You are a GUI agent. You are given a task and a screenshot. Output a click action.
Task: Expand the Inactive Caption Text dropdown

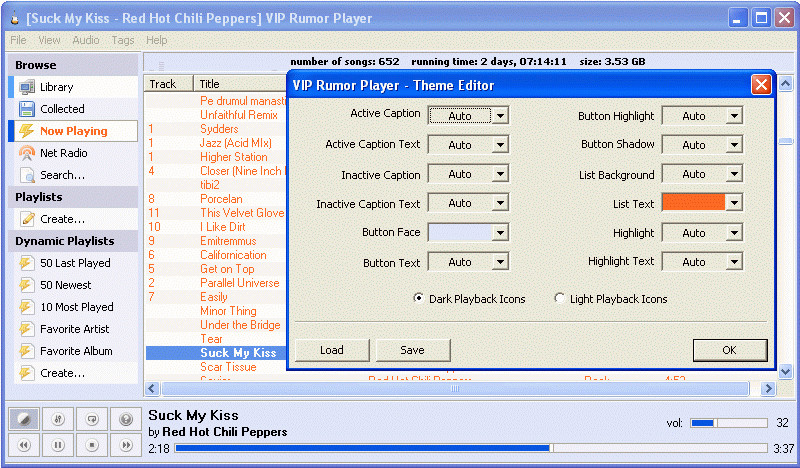(x=500, y=203)
